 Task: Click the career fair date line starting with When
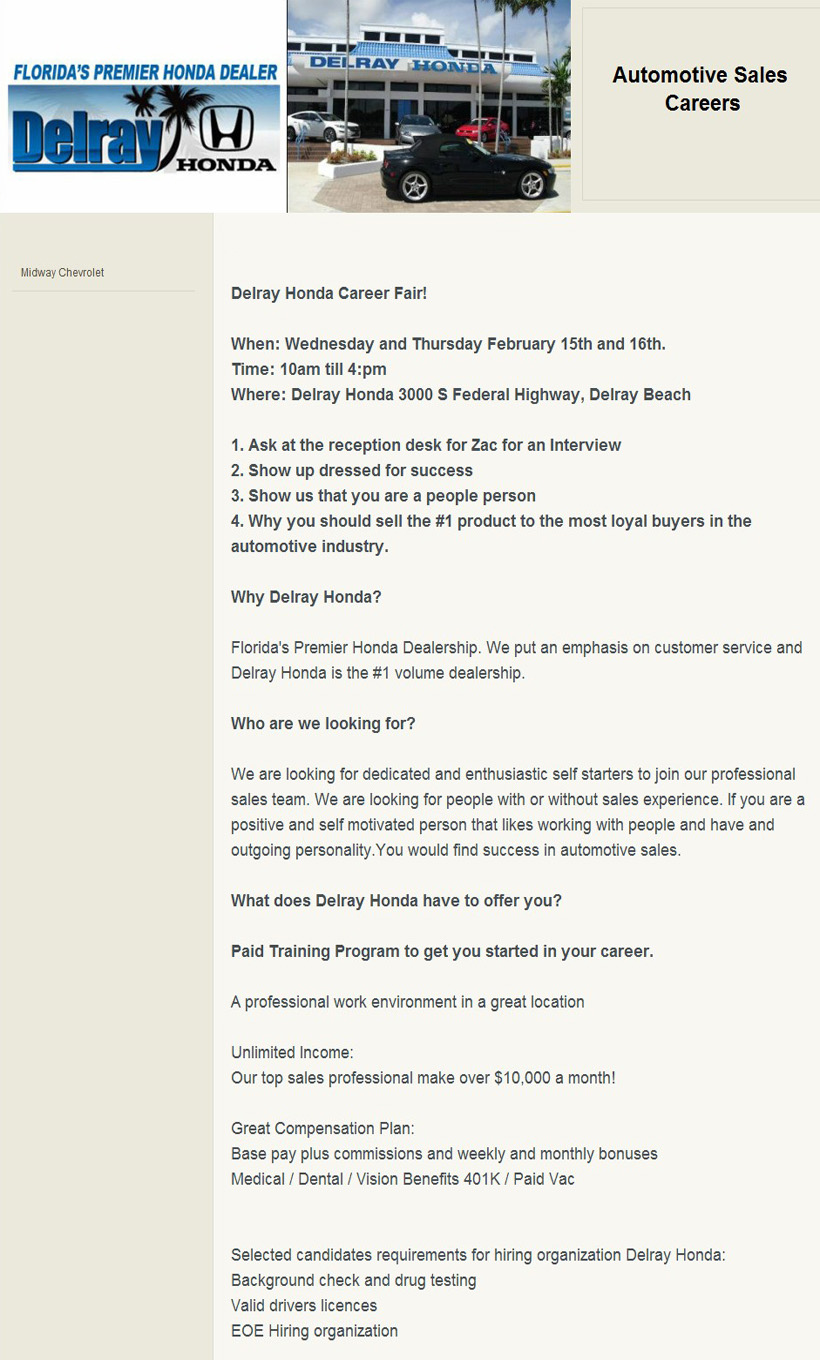coord(448,344)
